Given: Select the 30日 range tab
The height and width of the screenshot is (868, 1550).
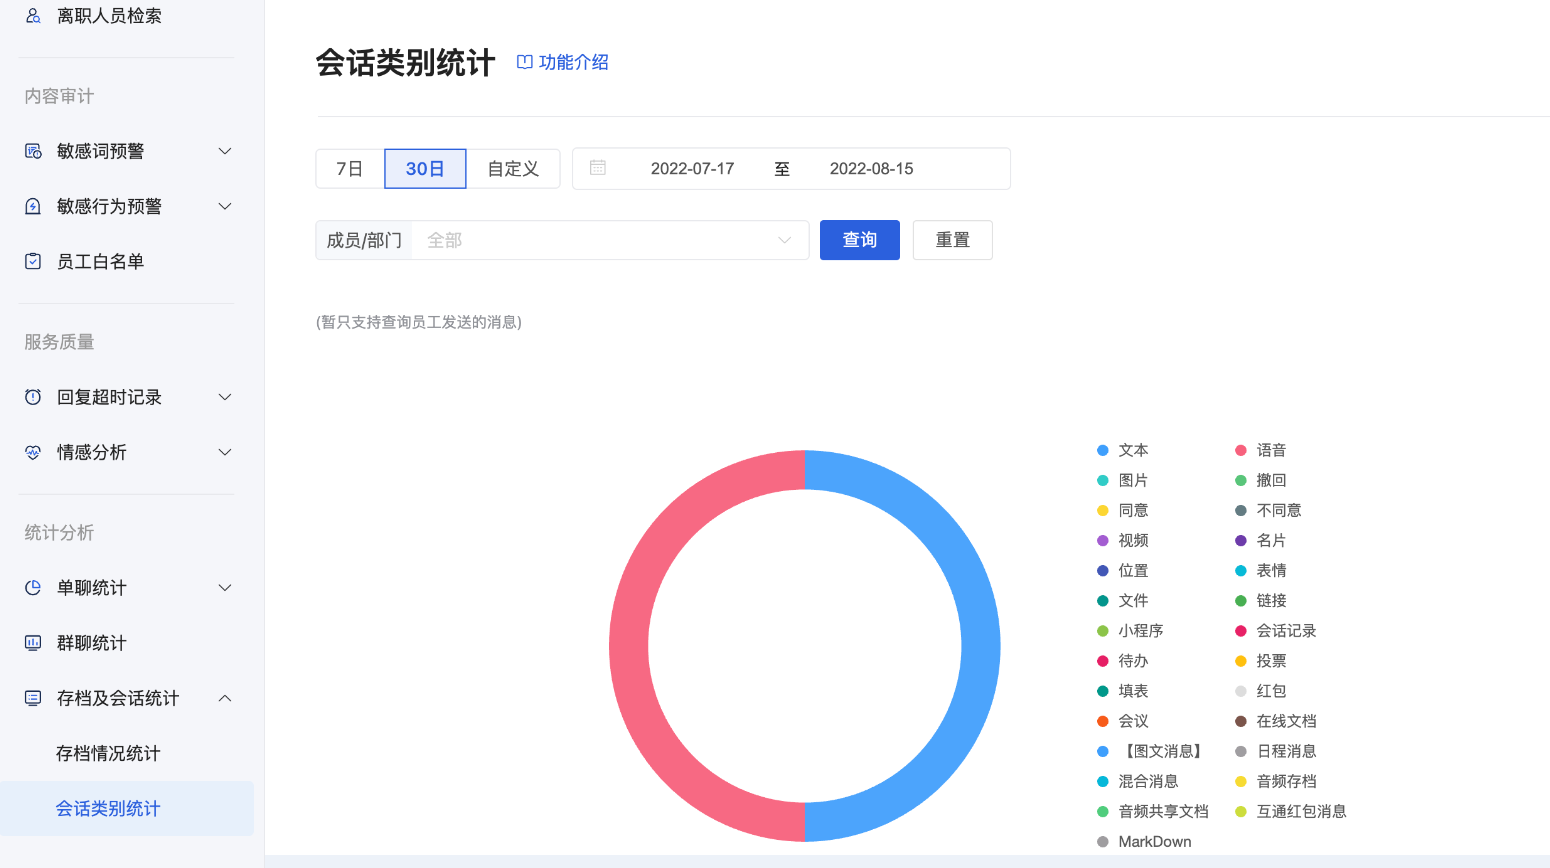Looking at the screenshot, I should (425, 169).
